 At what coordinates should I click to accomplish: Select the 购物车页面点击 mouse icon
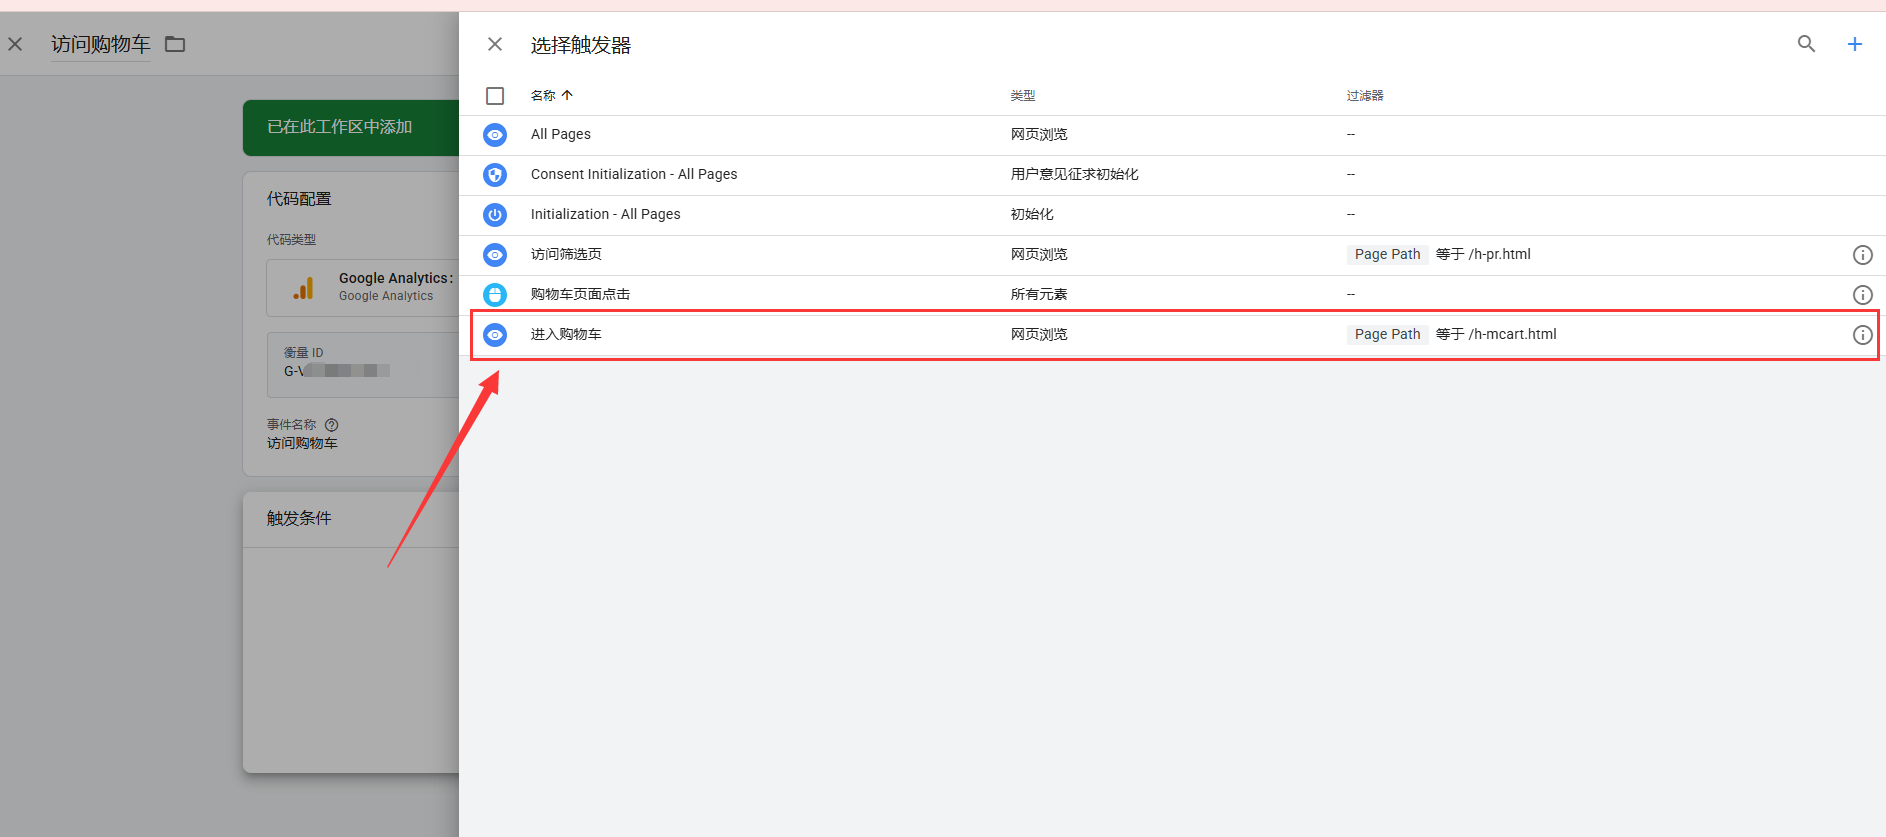pyautogui.click(x=495, y=295)
